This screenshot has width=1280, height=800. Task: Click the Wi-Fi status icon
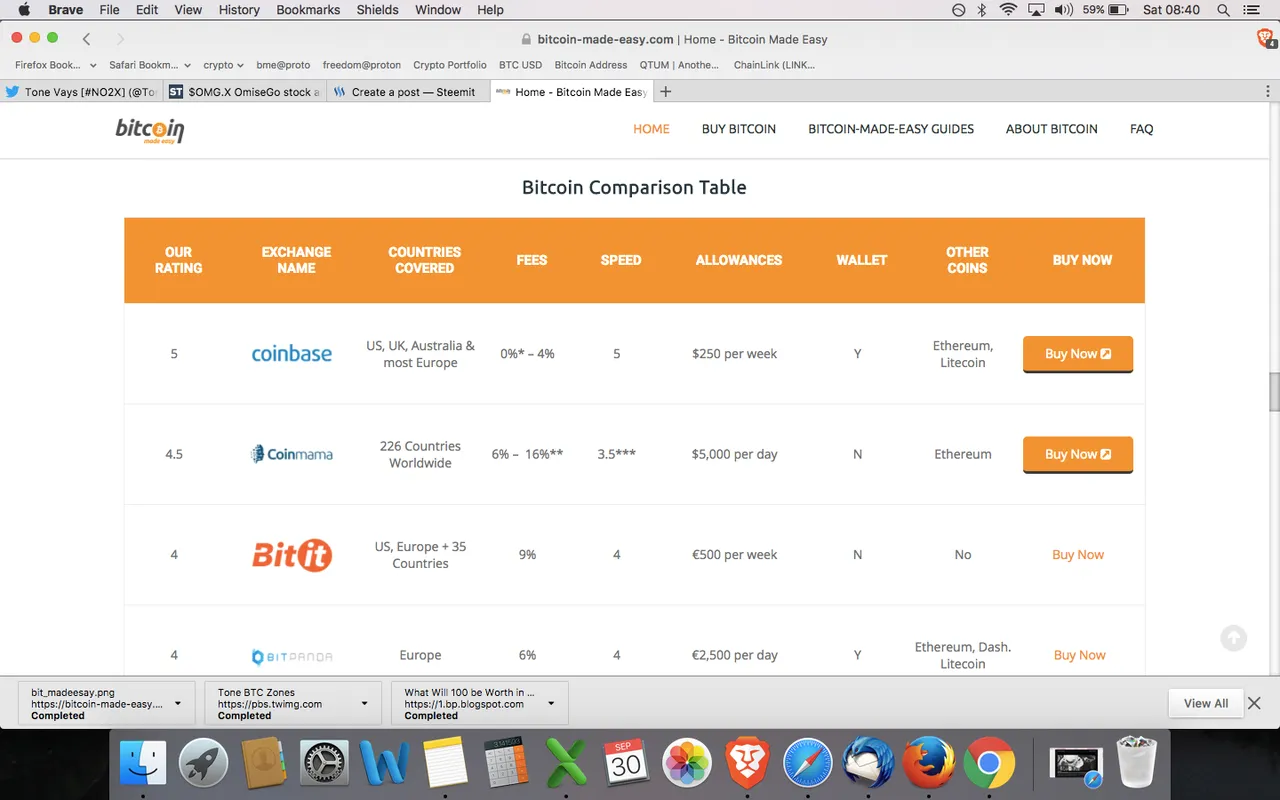click(1008, 10)
